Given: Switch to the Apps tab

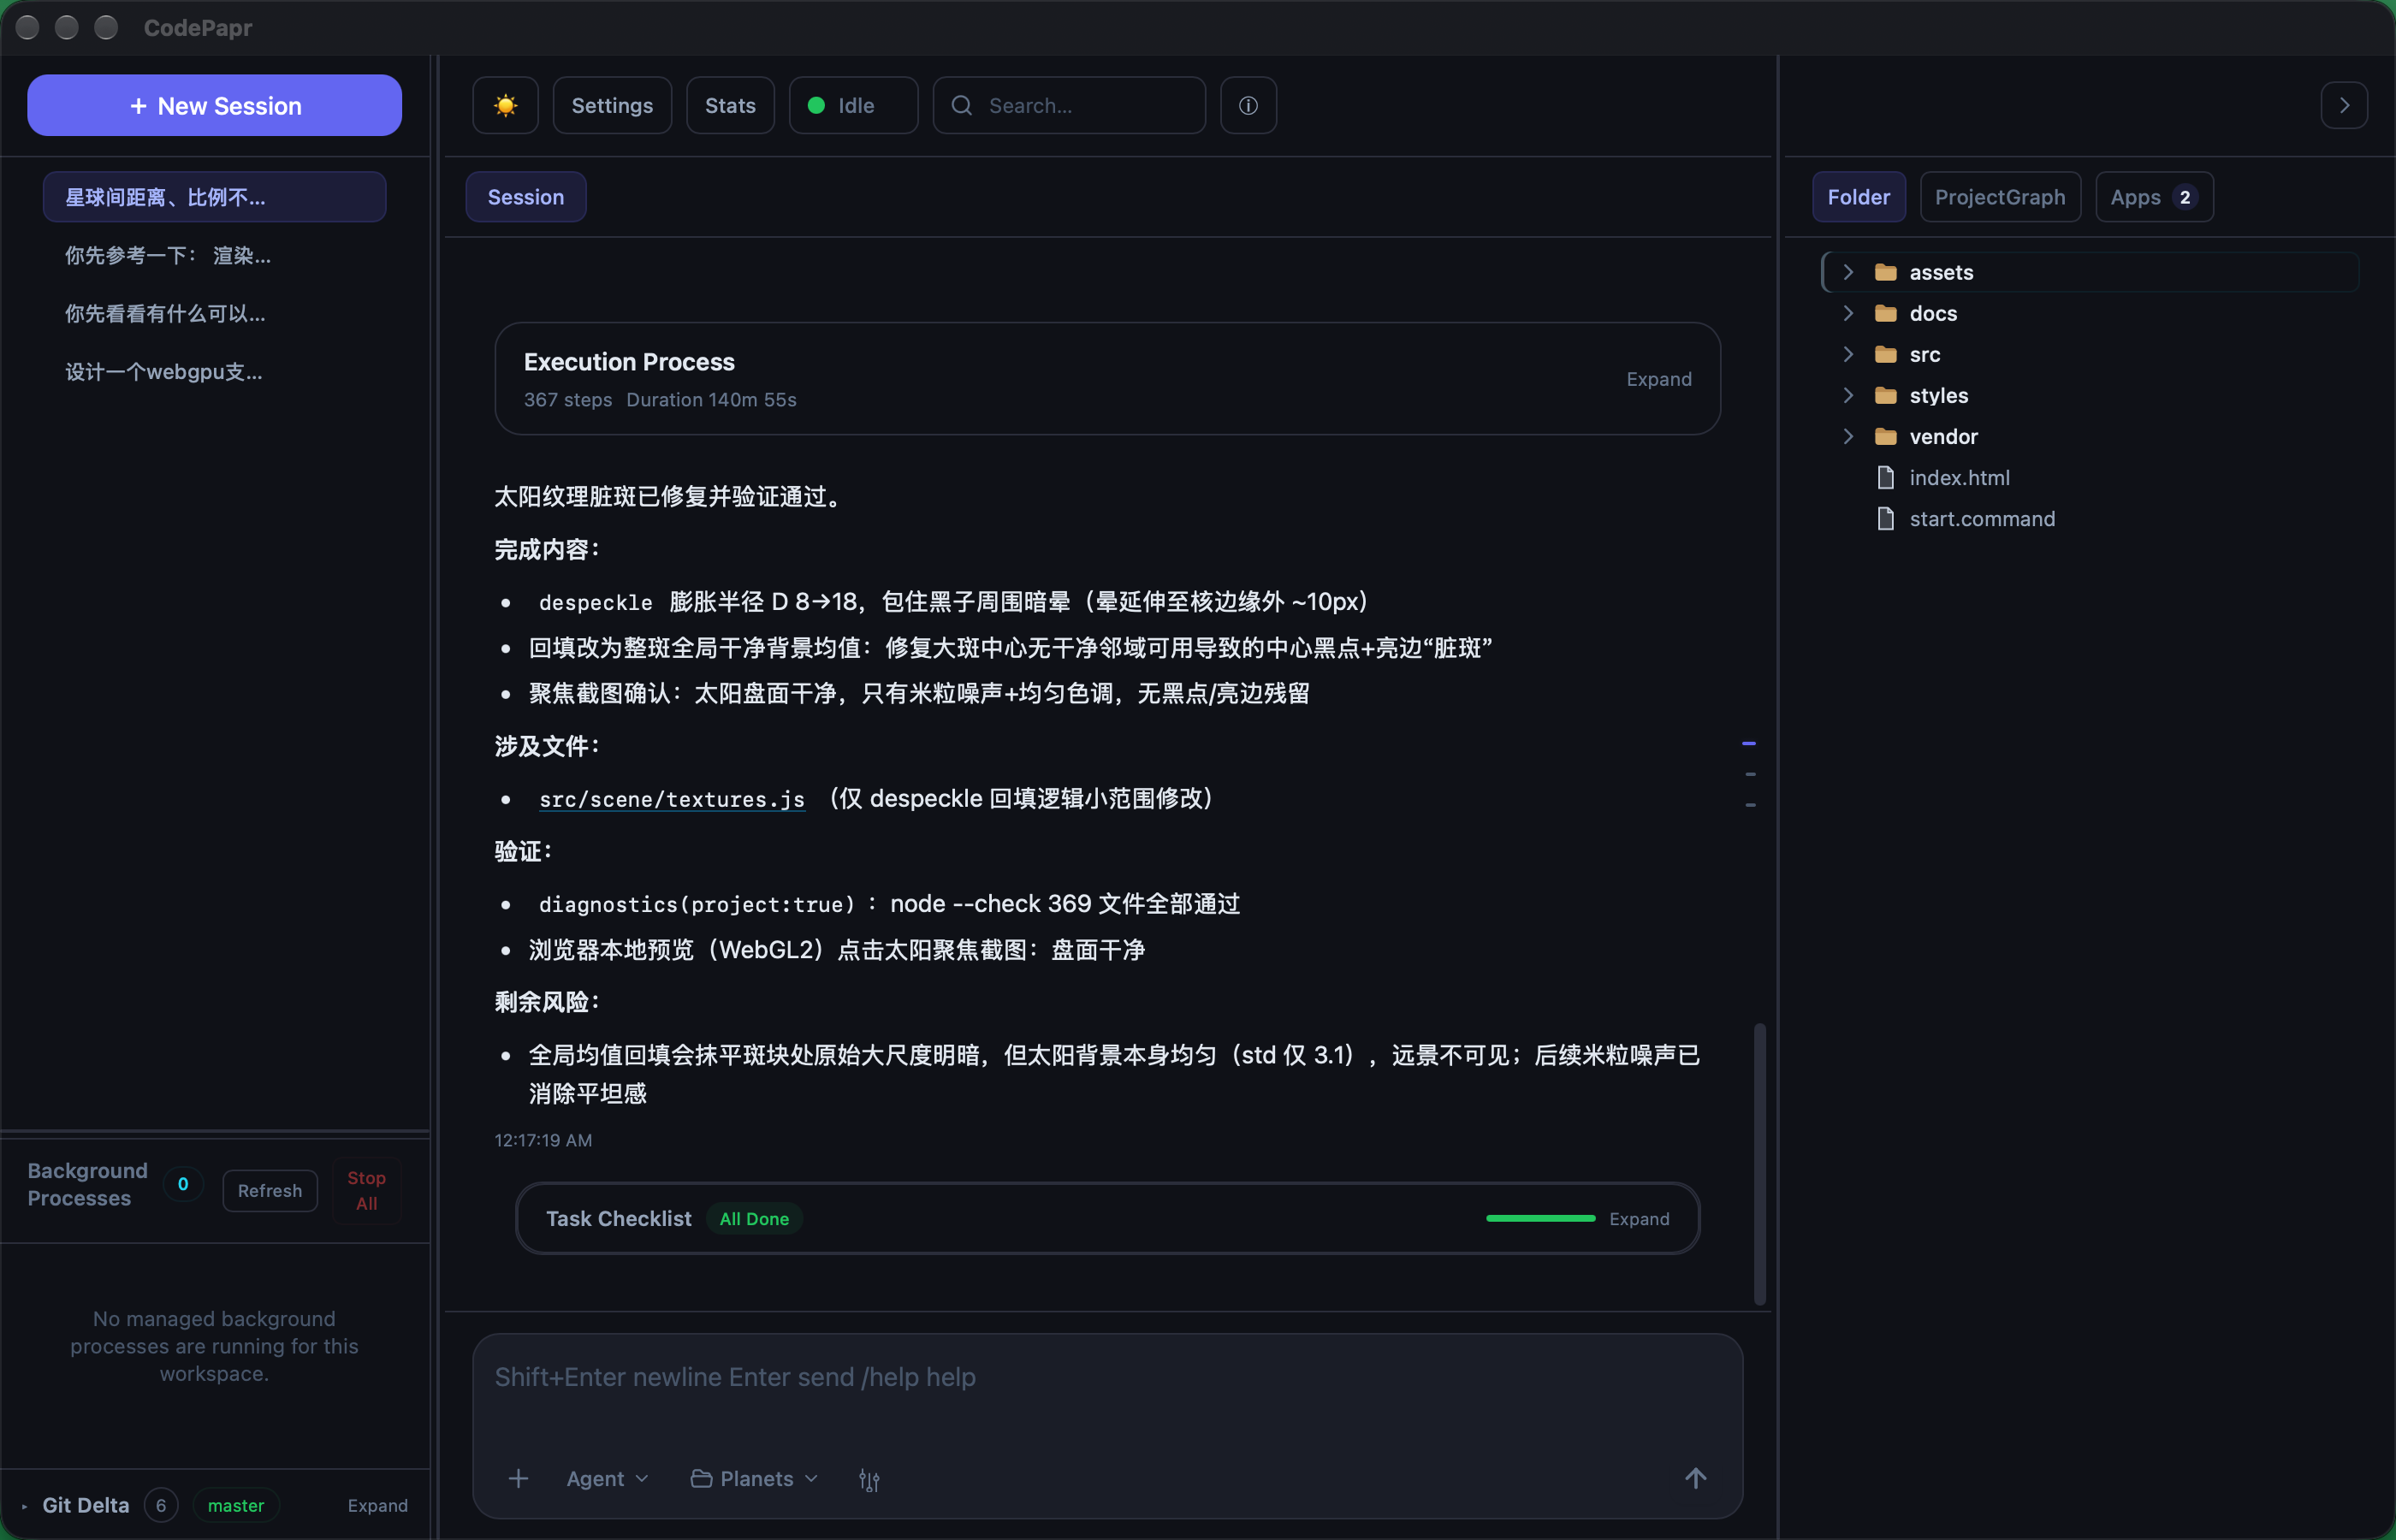Looking at the screenshot, I should pos(2153,197).
